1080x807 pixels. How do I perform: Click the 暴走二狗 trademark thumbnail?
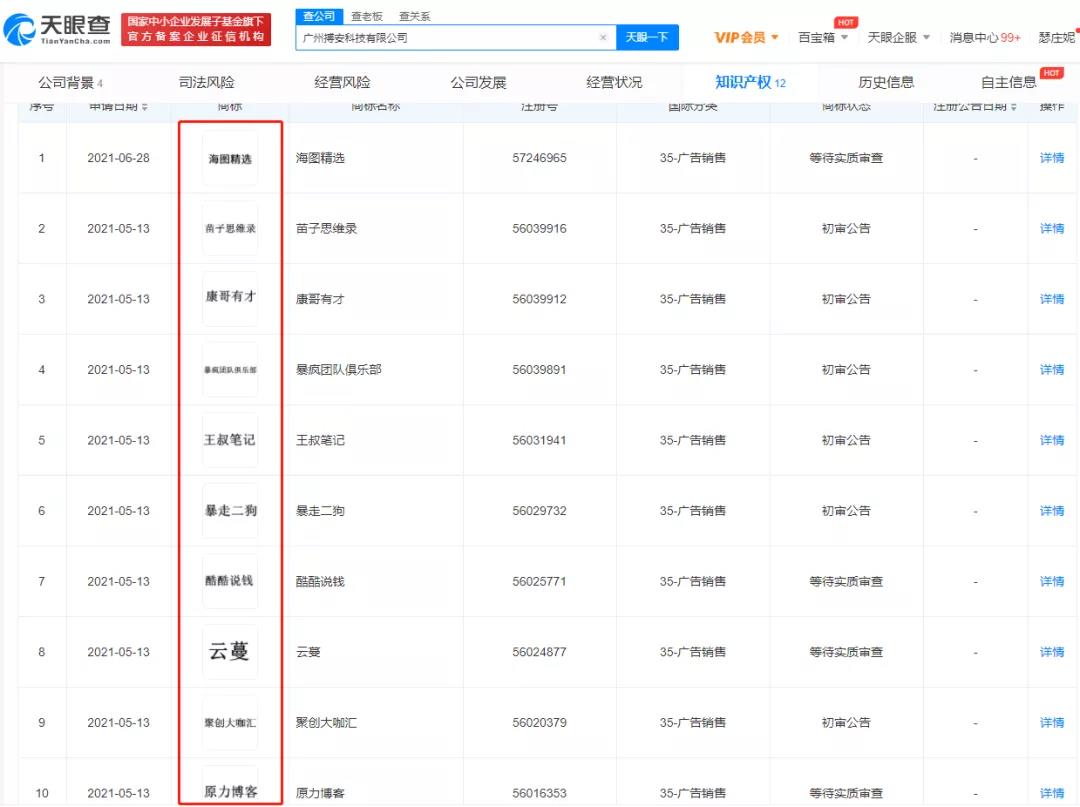click(230, 511)
